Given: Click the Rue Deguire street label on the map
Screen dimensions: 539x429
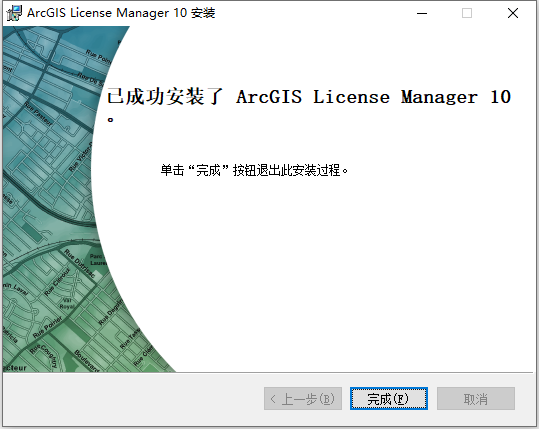Looking at the screenshot, I should (110, 312).
